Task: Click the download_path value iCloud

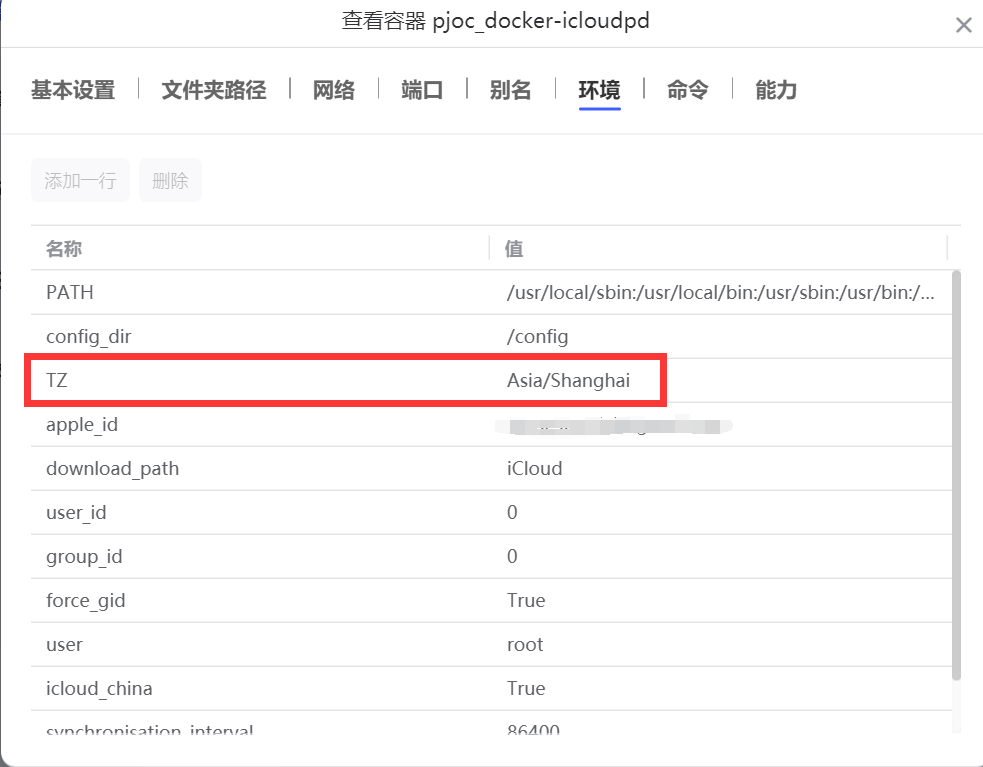Action: tap(534, 469)
